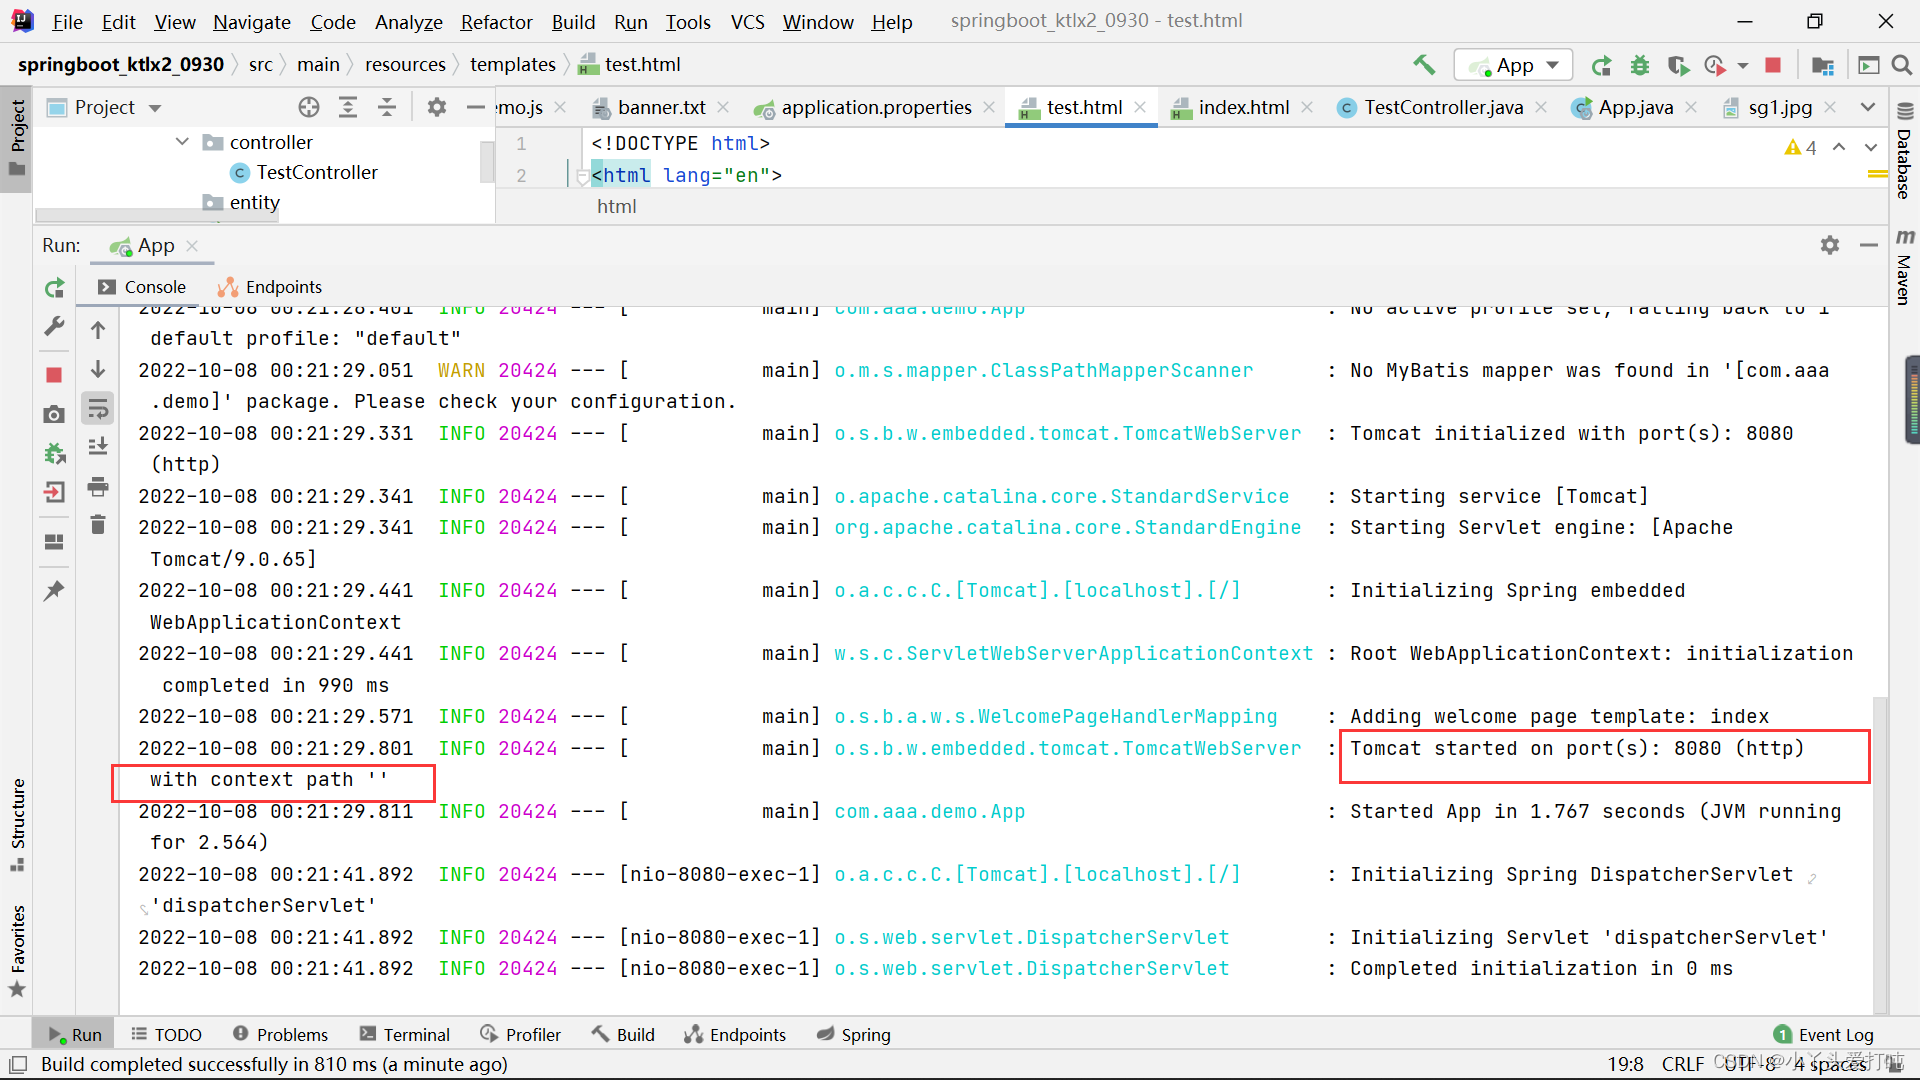This screenshot has height=1080, width=1920.
Task: Toggle Scroll to End in console
Action: pos(98,447)
